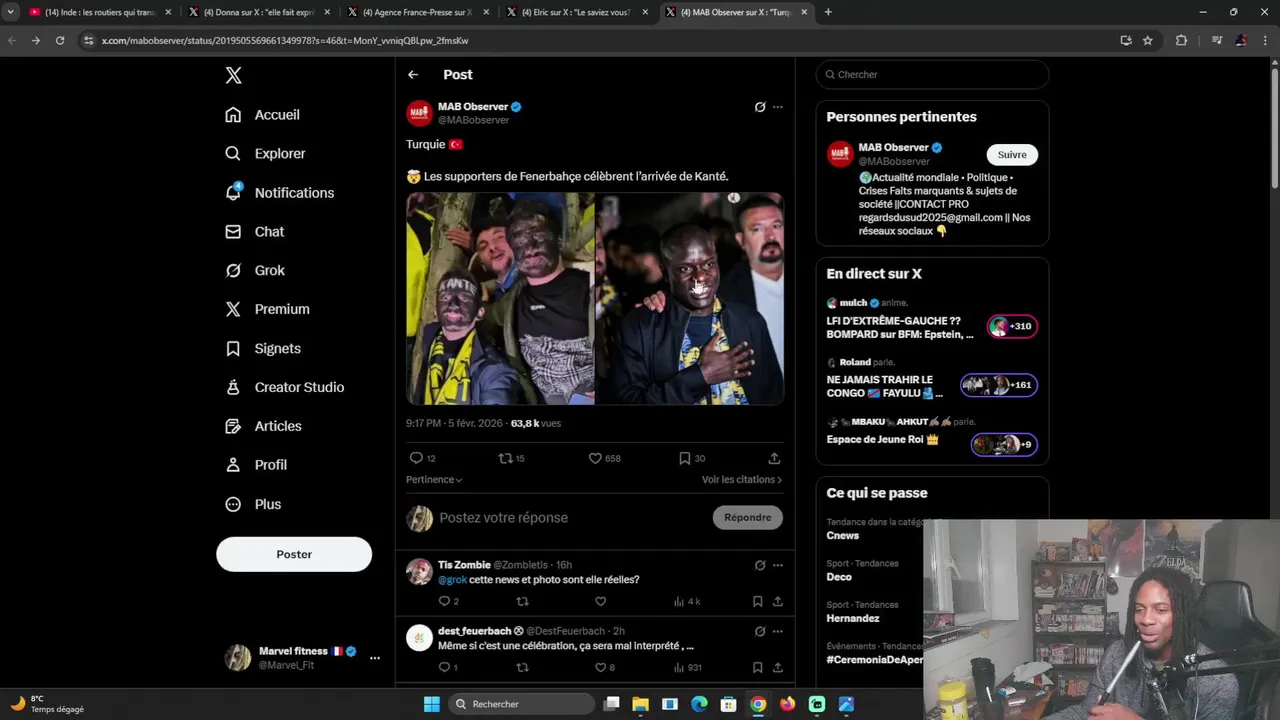Viewport: 1280px width, 720px height.
Task: Repost the post with 15 reposts
Action: (x=506, y=458)
